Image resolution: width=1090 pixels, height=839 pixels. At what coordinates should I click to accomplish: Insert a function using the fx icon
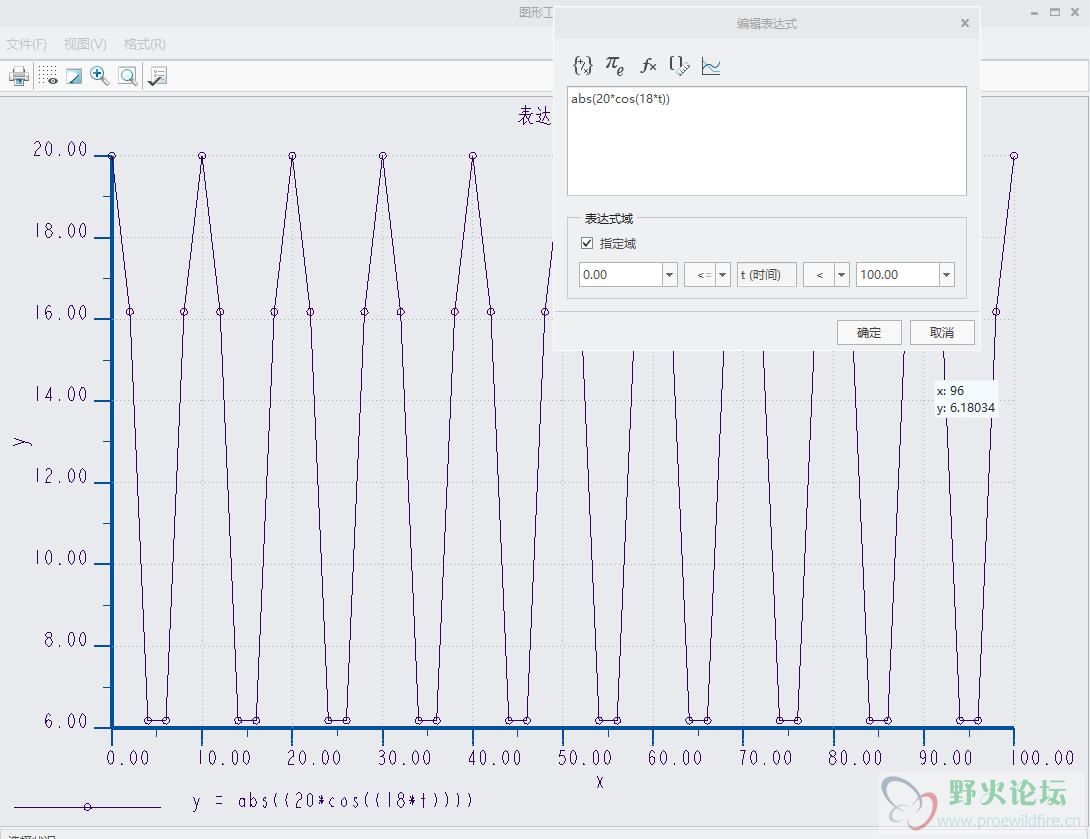[648, 66]
